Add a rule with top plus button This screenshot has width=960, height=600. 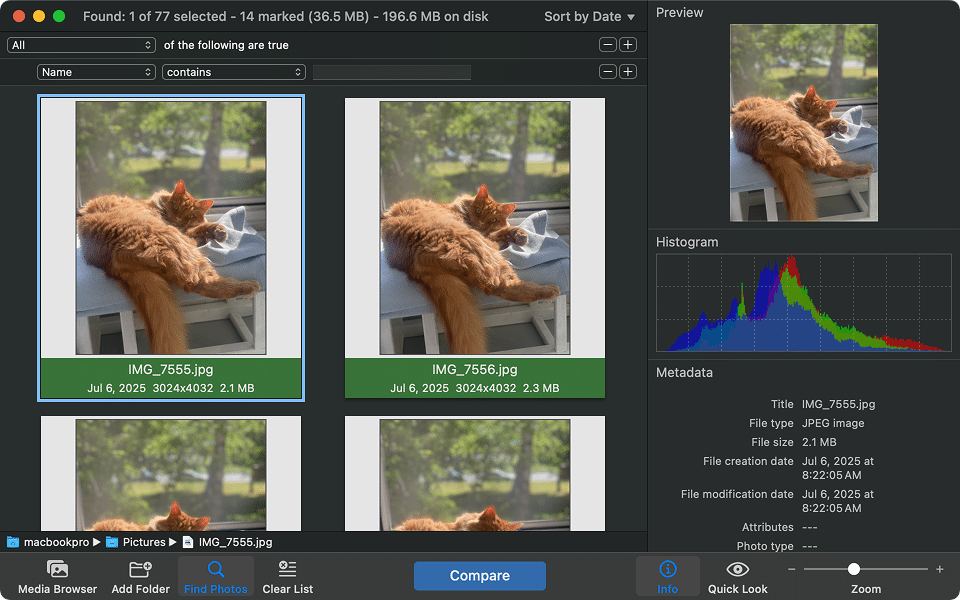[x=628, y=45]
